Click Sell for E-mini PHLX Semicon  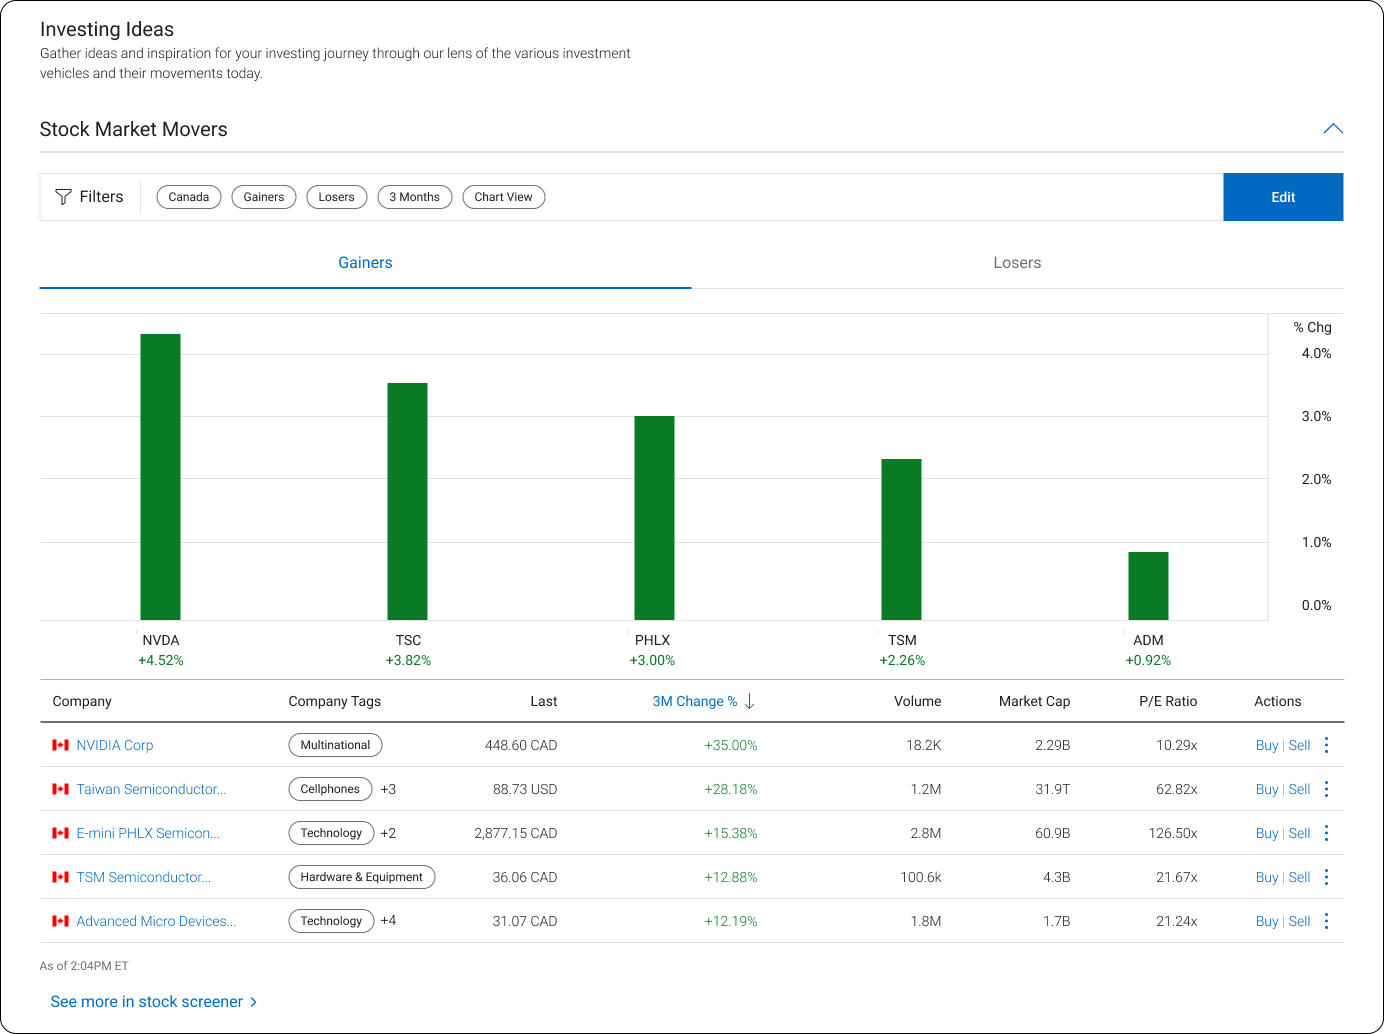tap(1299, 833)
